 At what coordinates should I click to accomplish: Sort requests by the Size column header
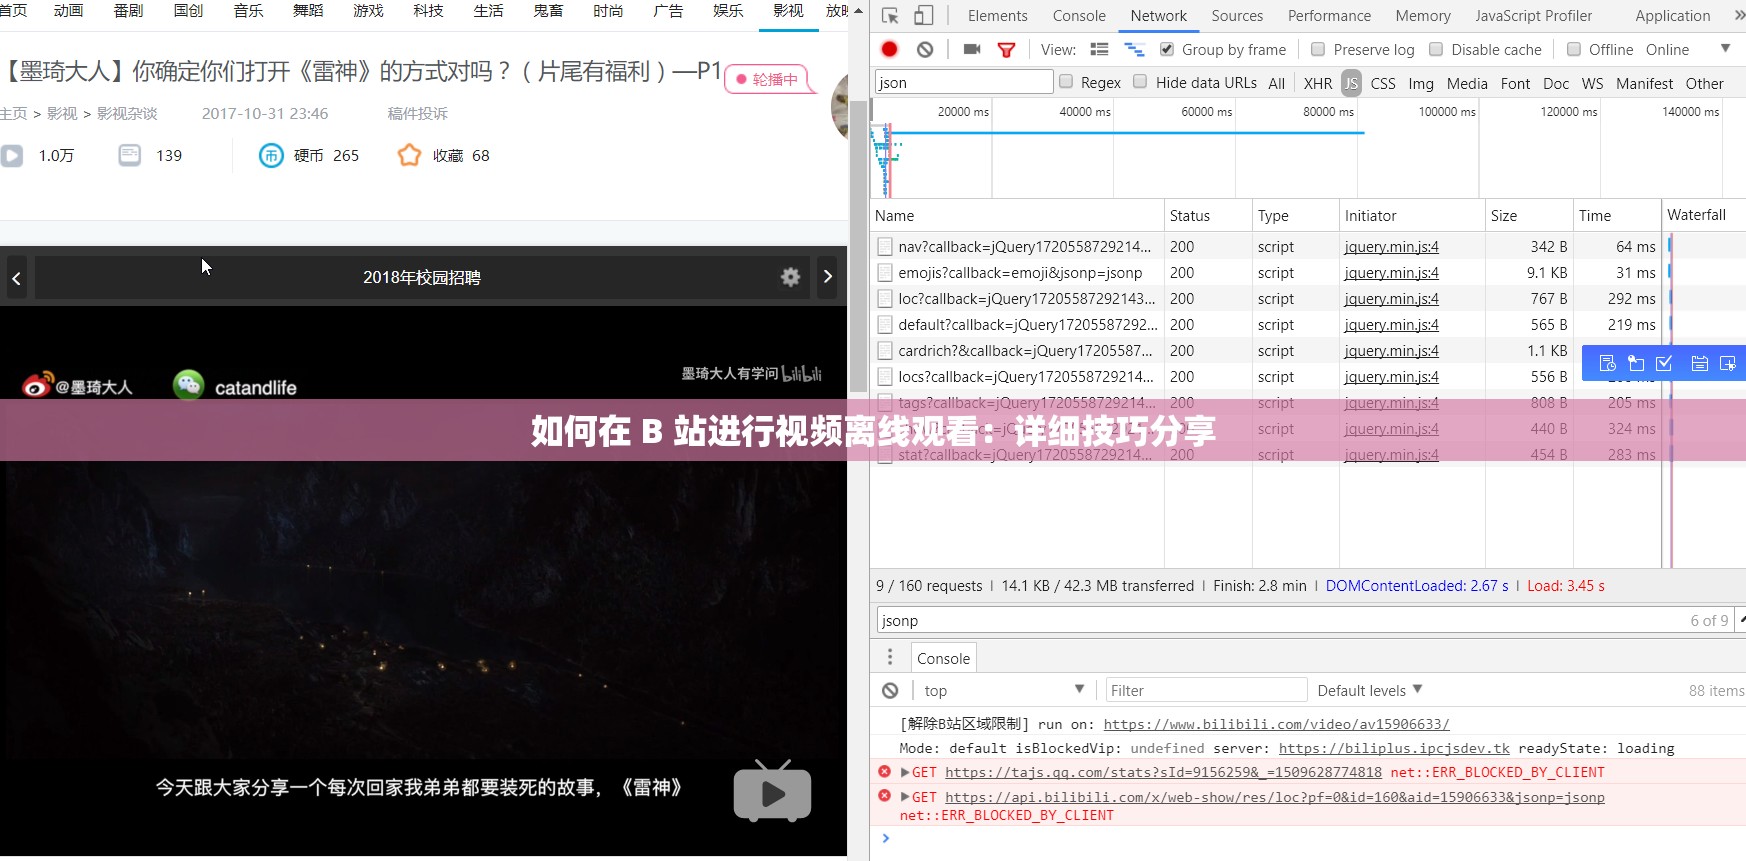click(1527, 215)
